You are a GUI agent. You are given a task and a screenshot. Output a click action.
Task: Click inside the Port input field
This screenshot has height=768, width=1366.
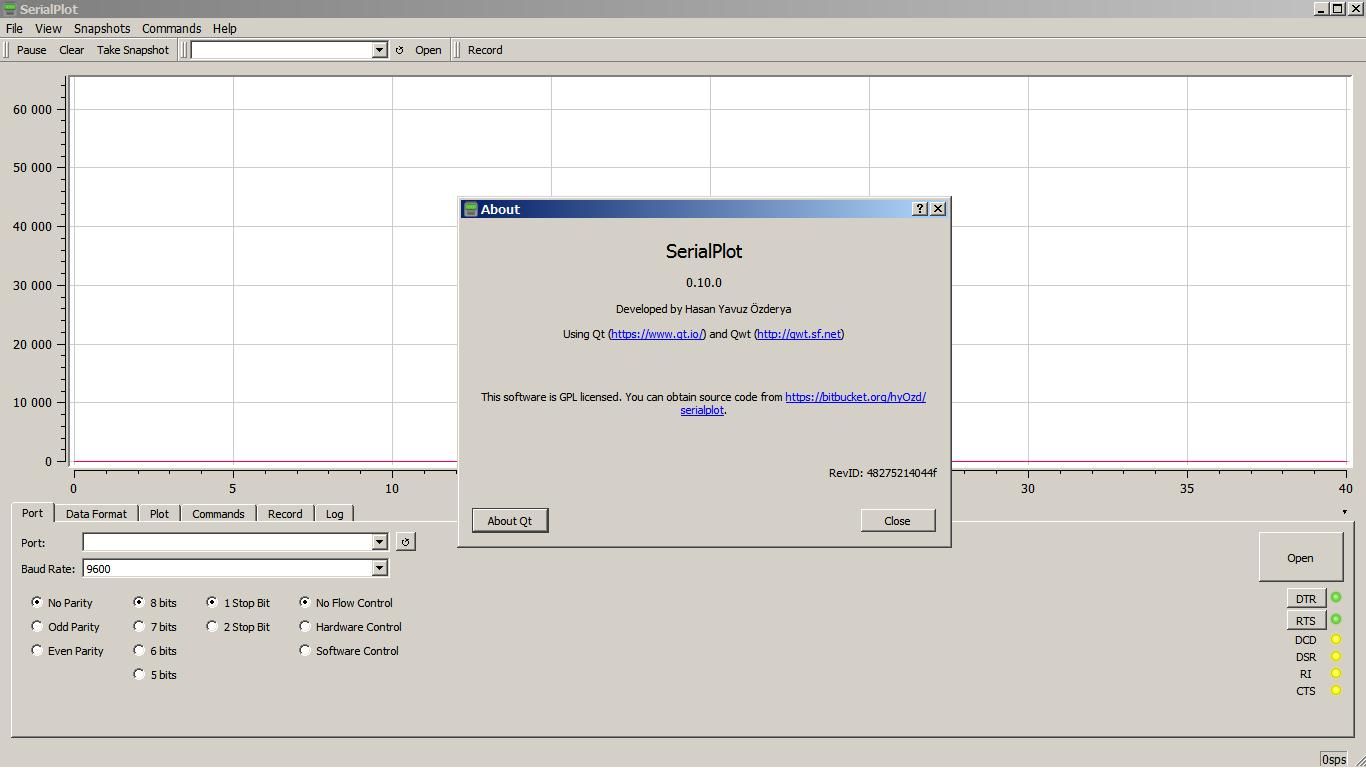227,542
